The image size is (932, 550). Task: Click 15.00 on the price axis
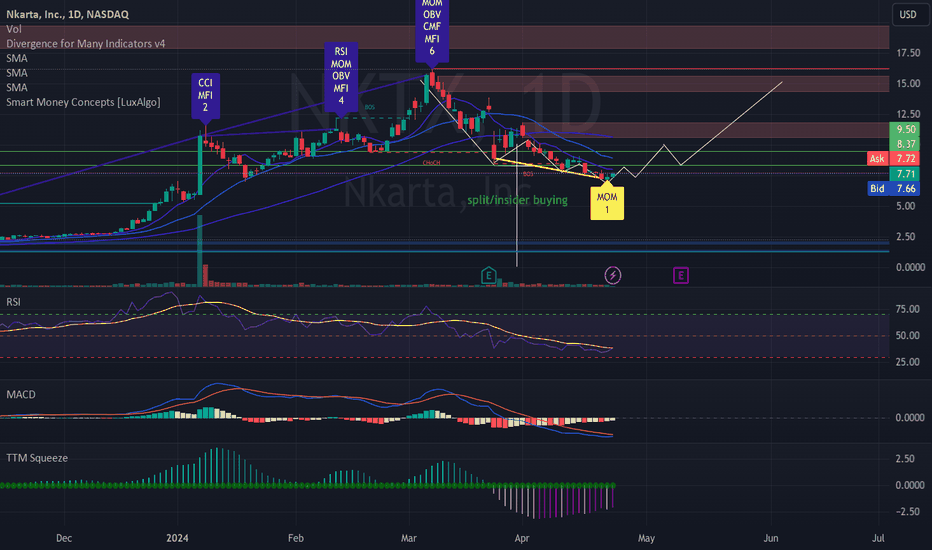tap(908, 83)
